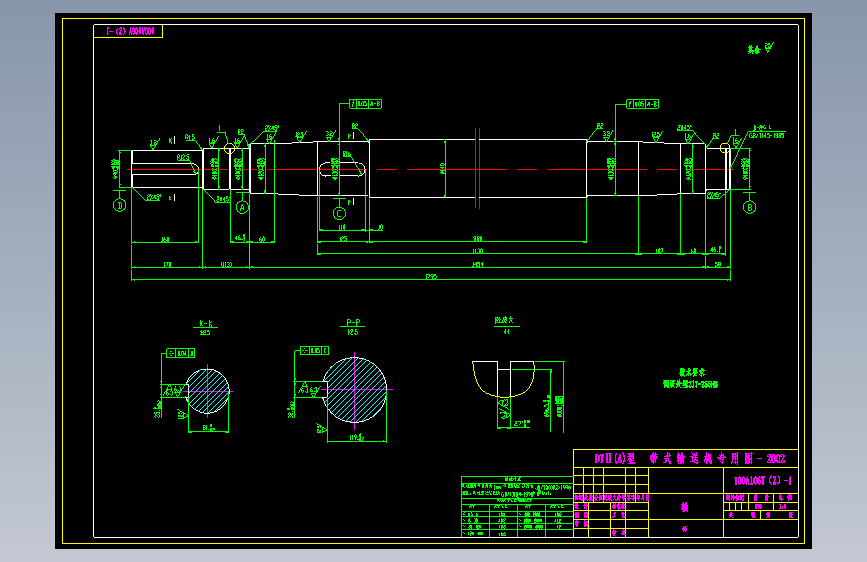
Task: Select the P-P hatched cross-section circle
Action: point(354,389)
